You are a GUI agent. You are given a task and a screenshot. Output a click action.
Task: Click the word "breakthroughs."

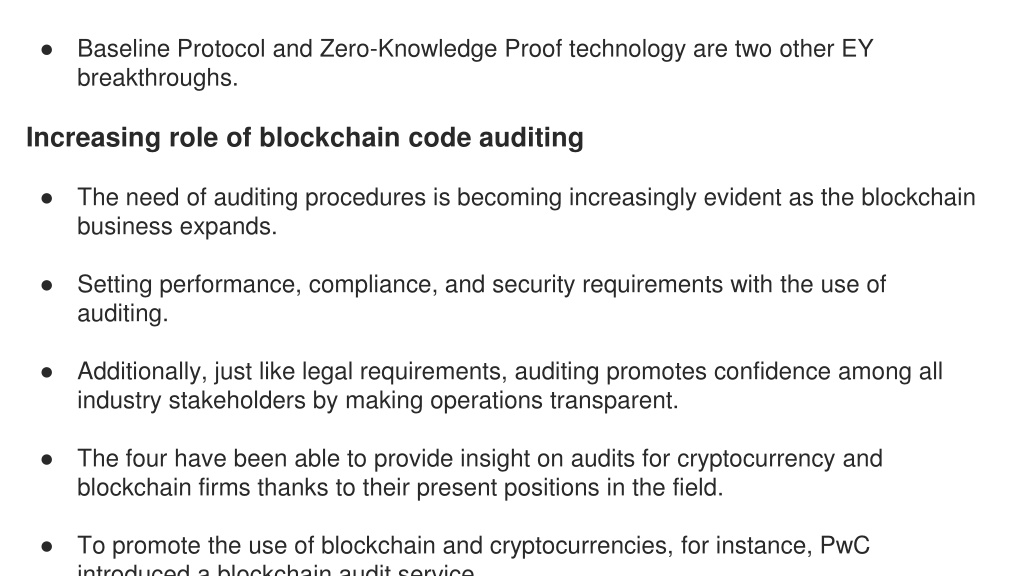[157, 78]
